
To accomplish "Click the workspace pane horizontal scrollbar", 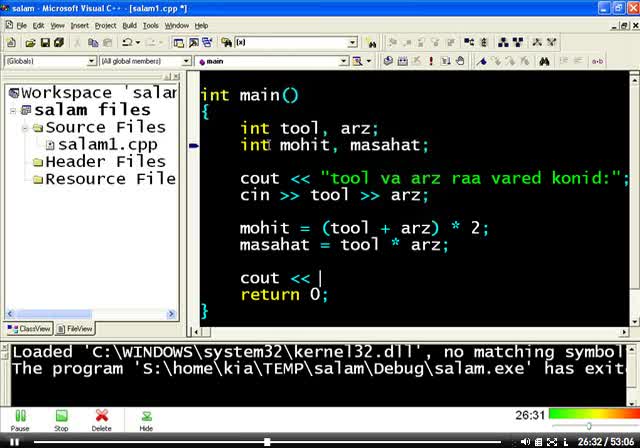I will (91, 314).
